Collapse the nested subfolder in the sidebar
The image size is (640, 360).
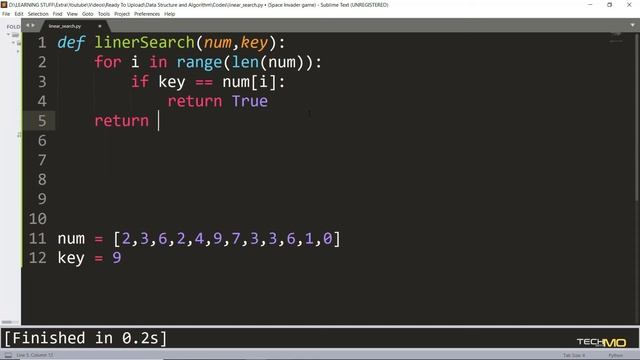13,42
